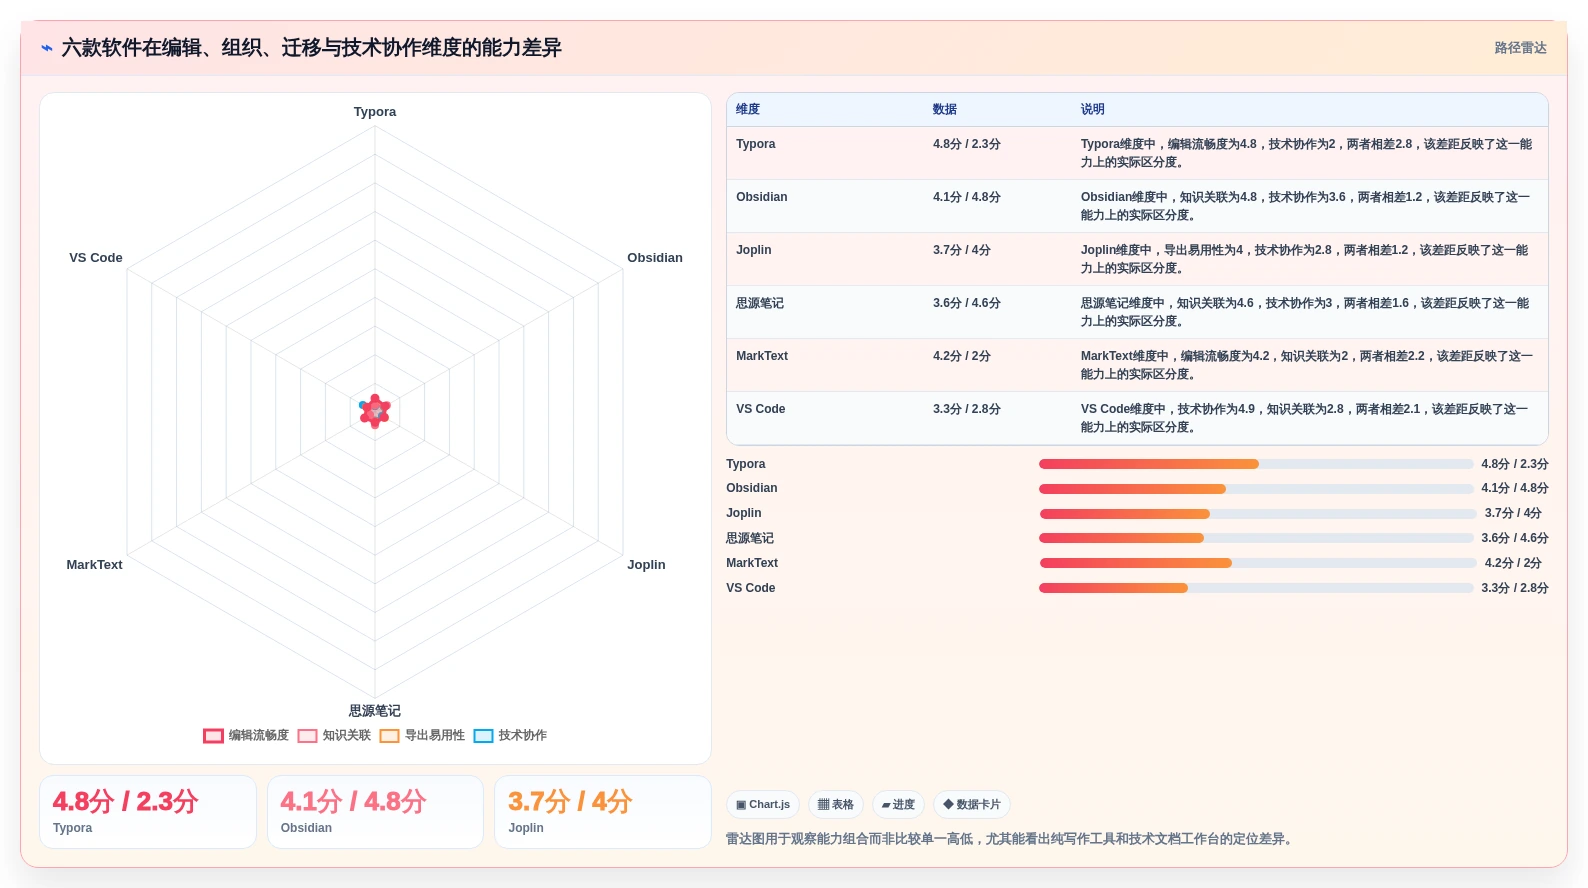The image size is (1588, 888).
Task: Click table cell 3.3分 / 2.8分
Action: coord(967,409)
